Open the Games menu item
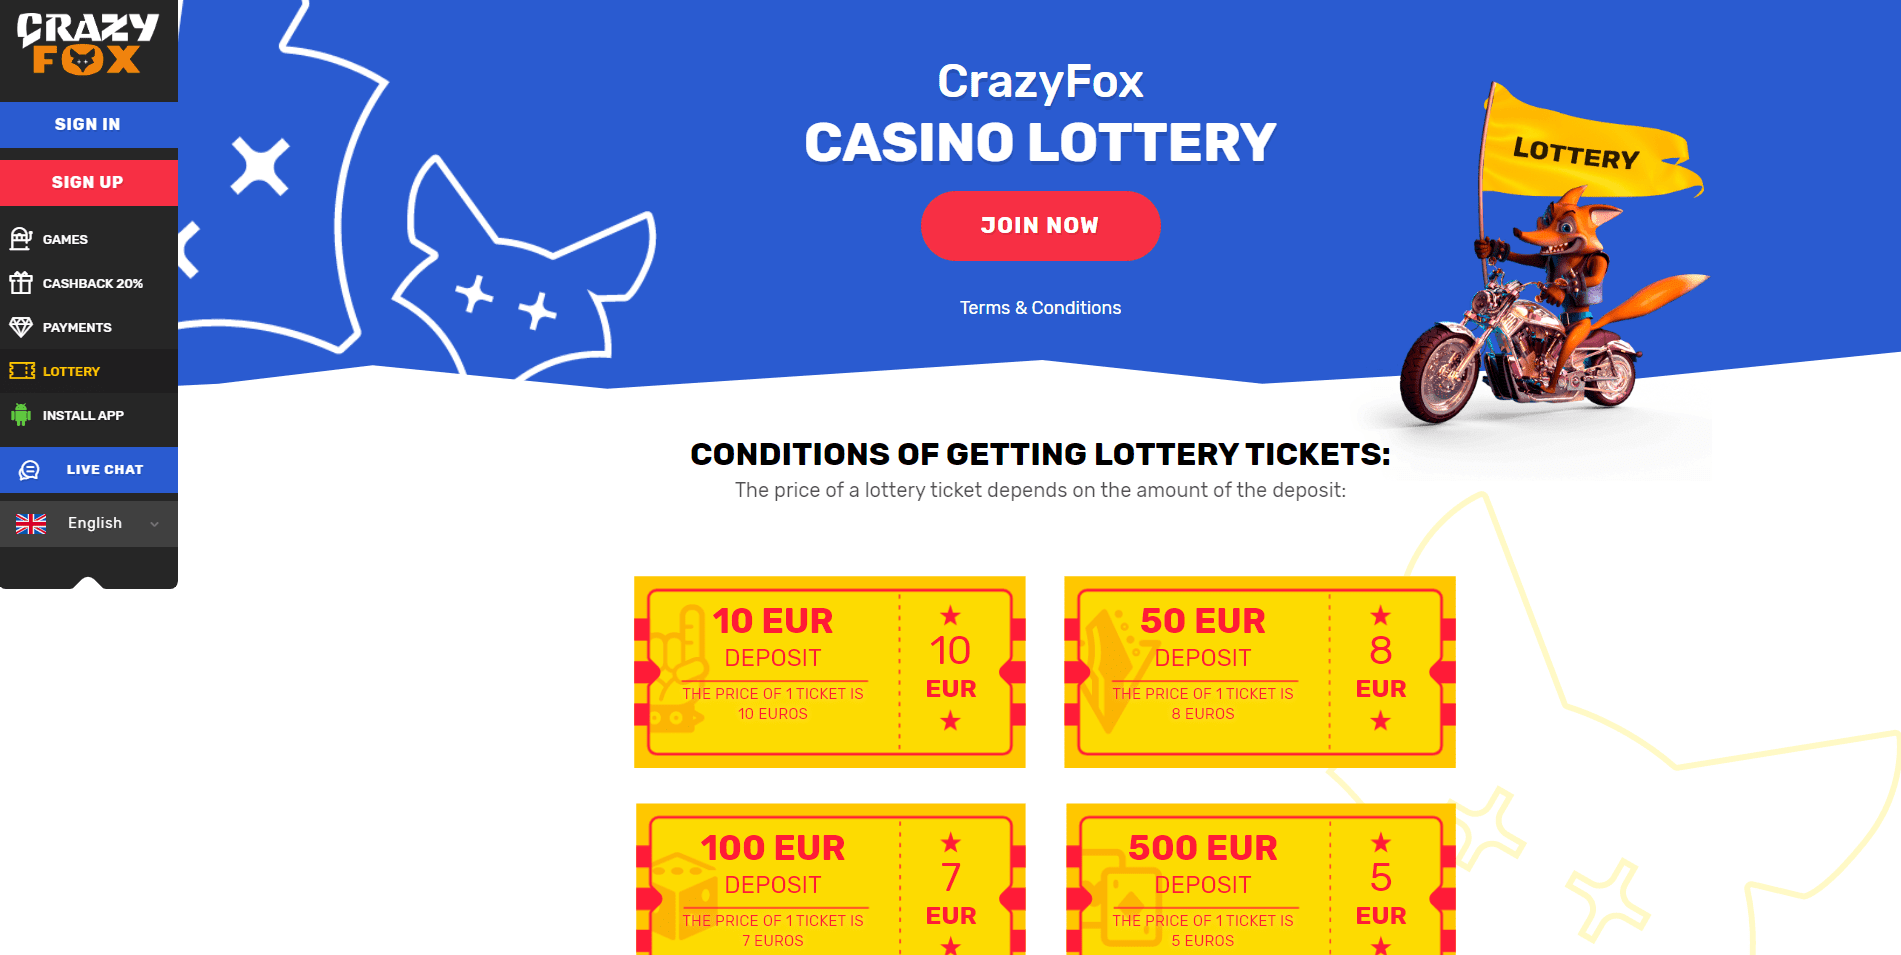Screen dimensions: 1901x955 (65, 239)
